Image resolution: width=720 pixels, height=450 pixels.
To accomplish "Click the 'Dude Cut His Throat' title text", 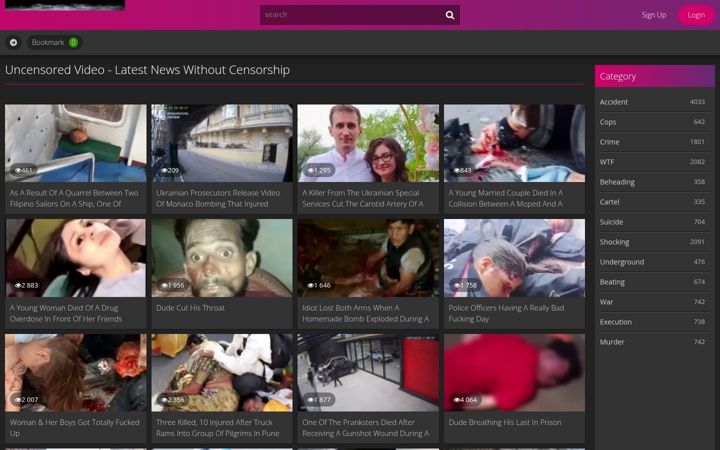I will click(191, 308).
